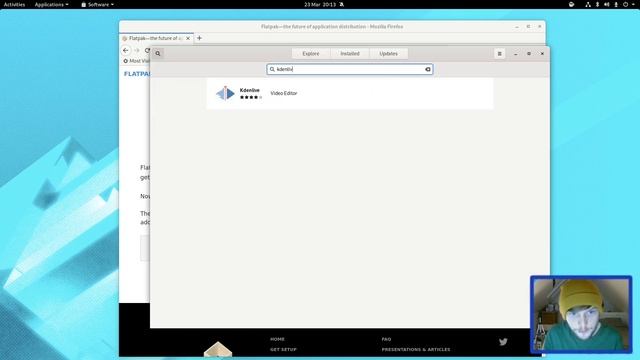The height and width of the screenshot is (360, 640).
Task: Click the Kdenlive star rating
Action: click(x=251, y=98)
